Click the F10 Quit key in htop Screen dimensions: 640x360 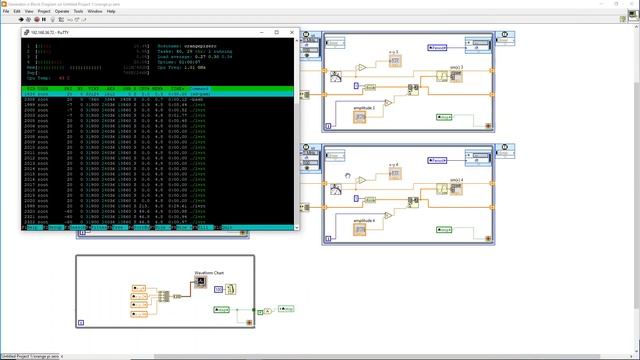(224, 227)
